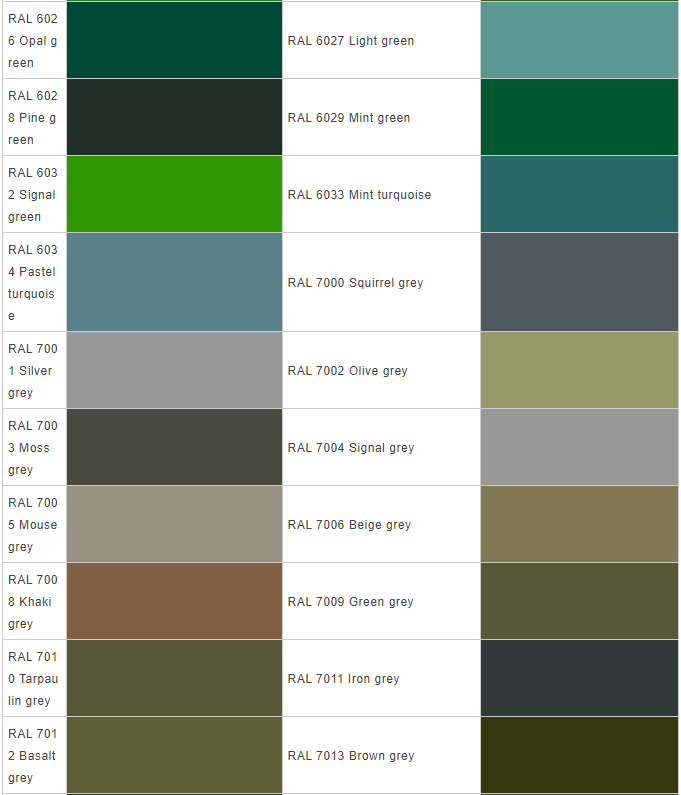Image resolution: width=681 pixels, height=795 pixels.
Task: Select the "RAL 7010 Tarpaulin grey" name cell
Action: (33, 679)
